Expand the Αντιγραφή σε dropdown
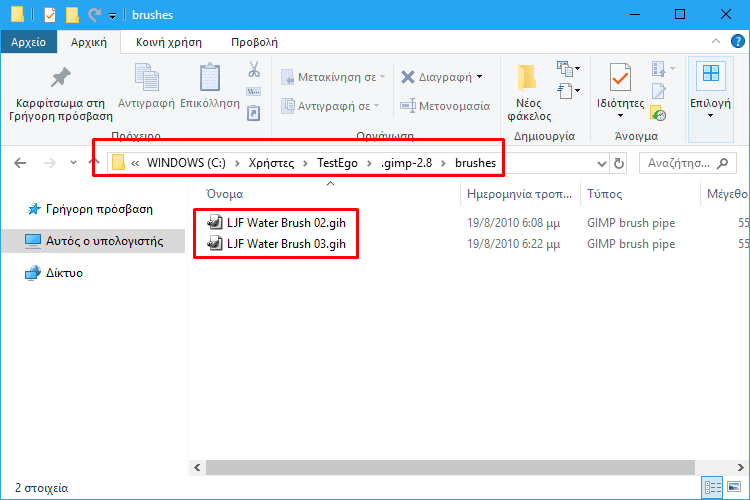This screenshot has width=750, height=500. 377,106
